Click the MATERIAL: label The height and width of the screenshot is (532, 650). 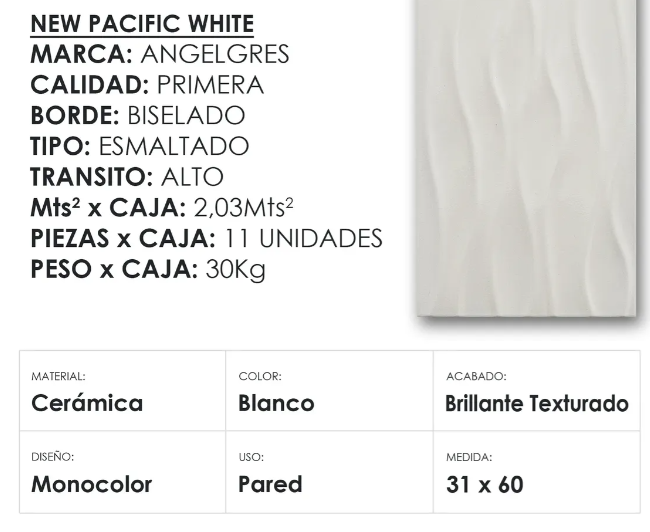[x=58, y=377]
